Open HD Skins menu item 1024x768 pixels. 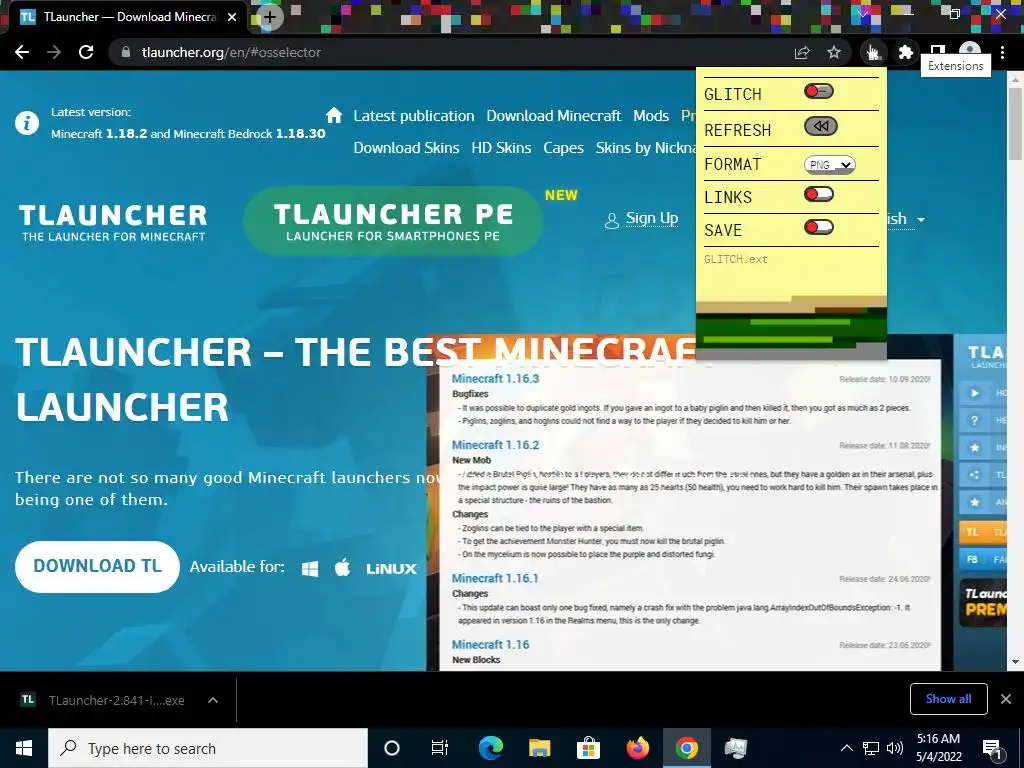pyautogui.click(x=501, y=148)
